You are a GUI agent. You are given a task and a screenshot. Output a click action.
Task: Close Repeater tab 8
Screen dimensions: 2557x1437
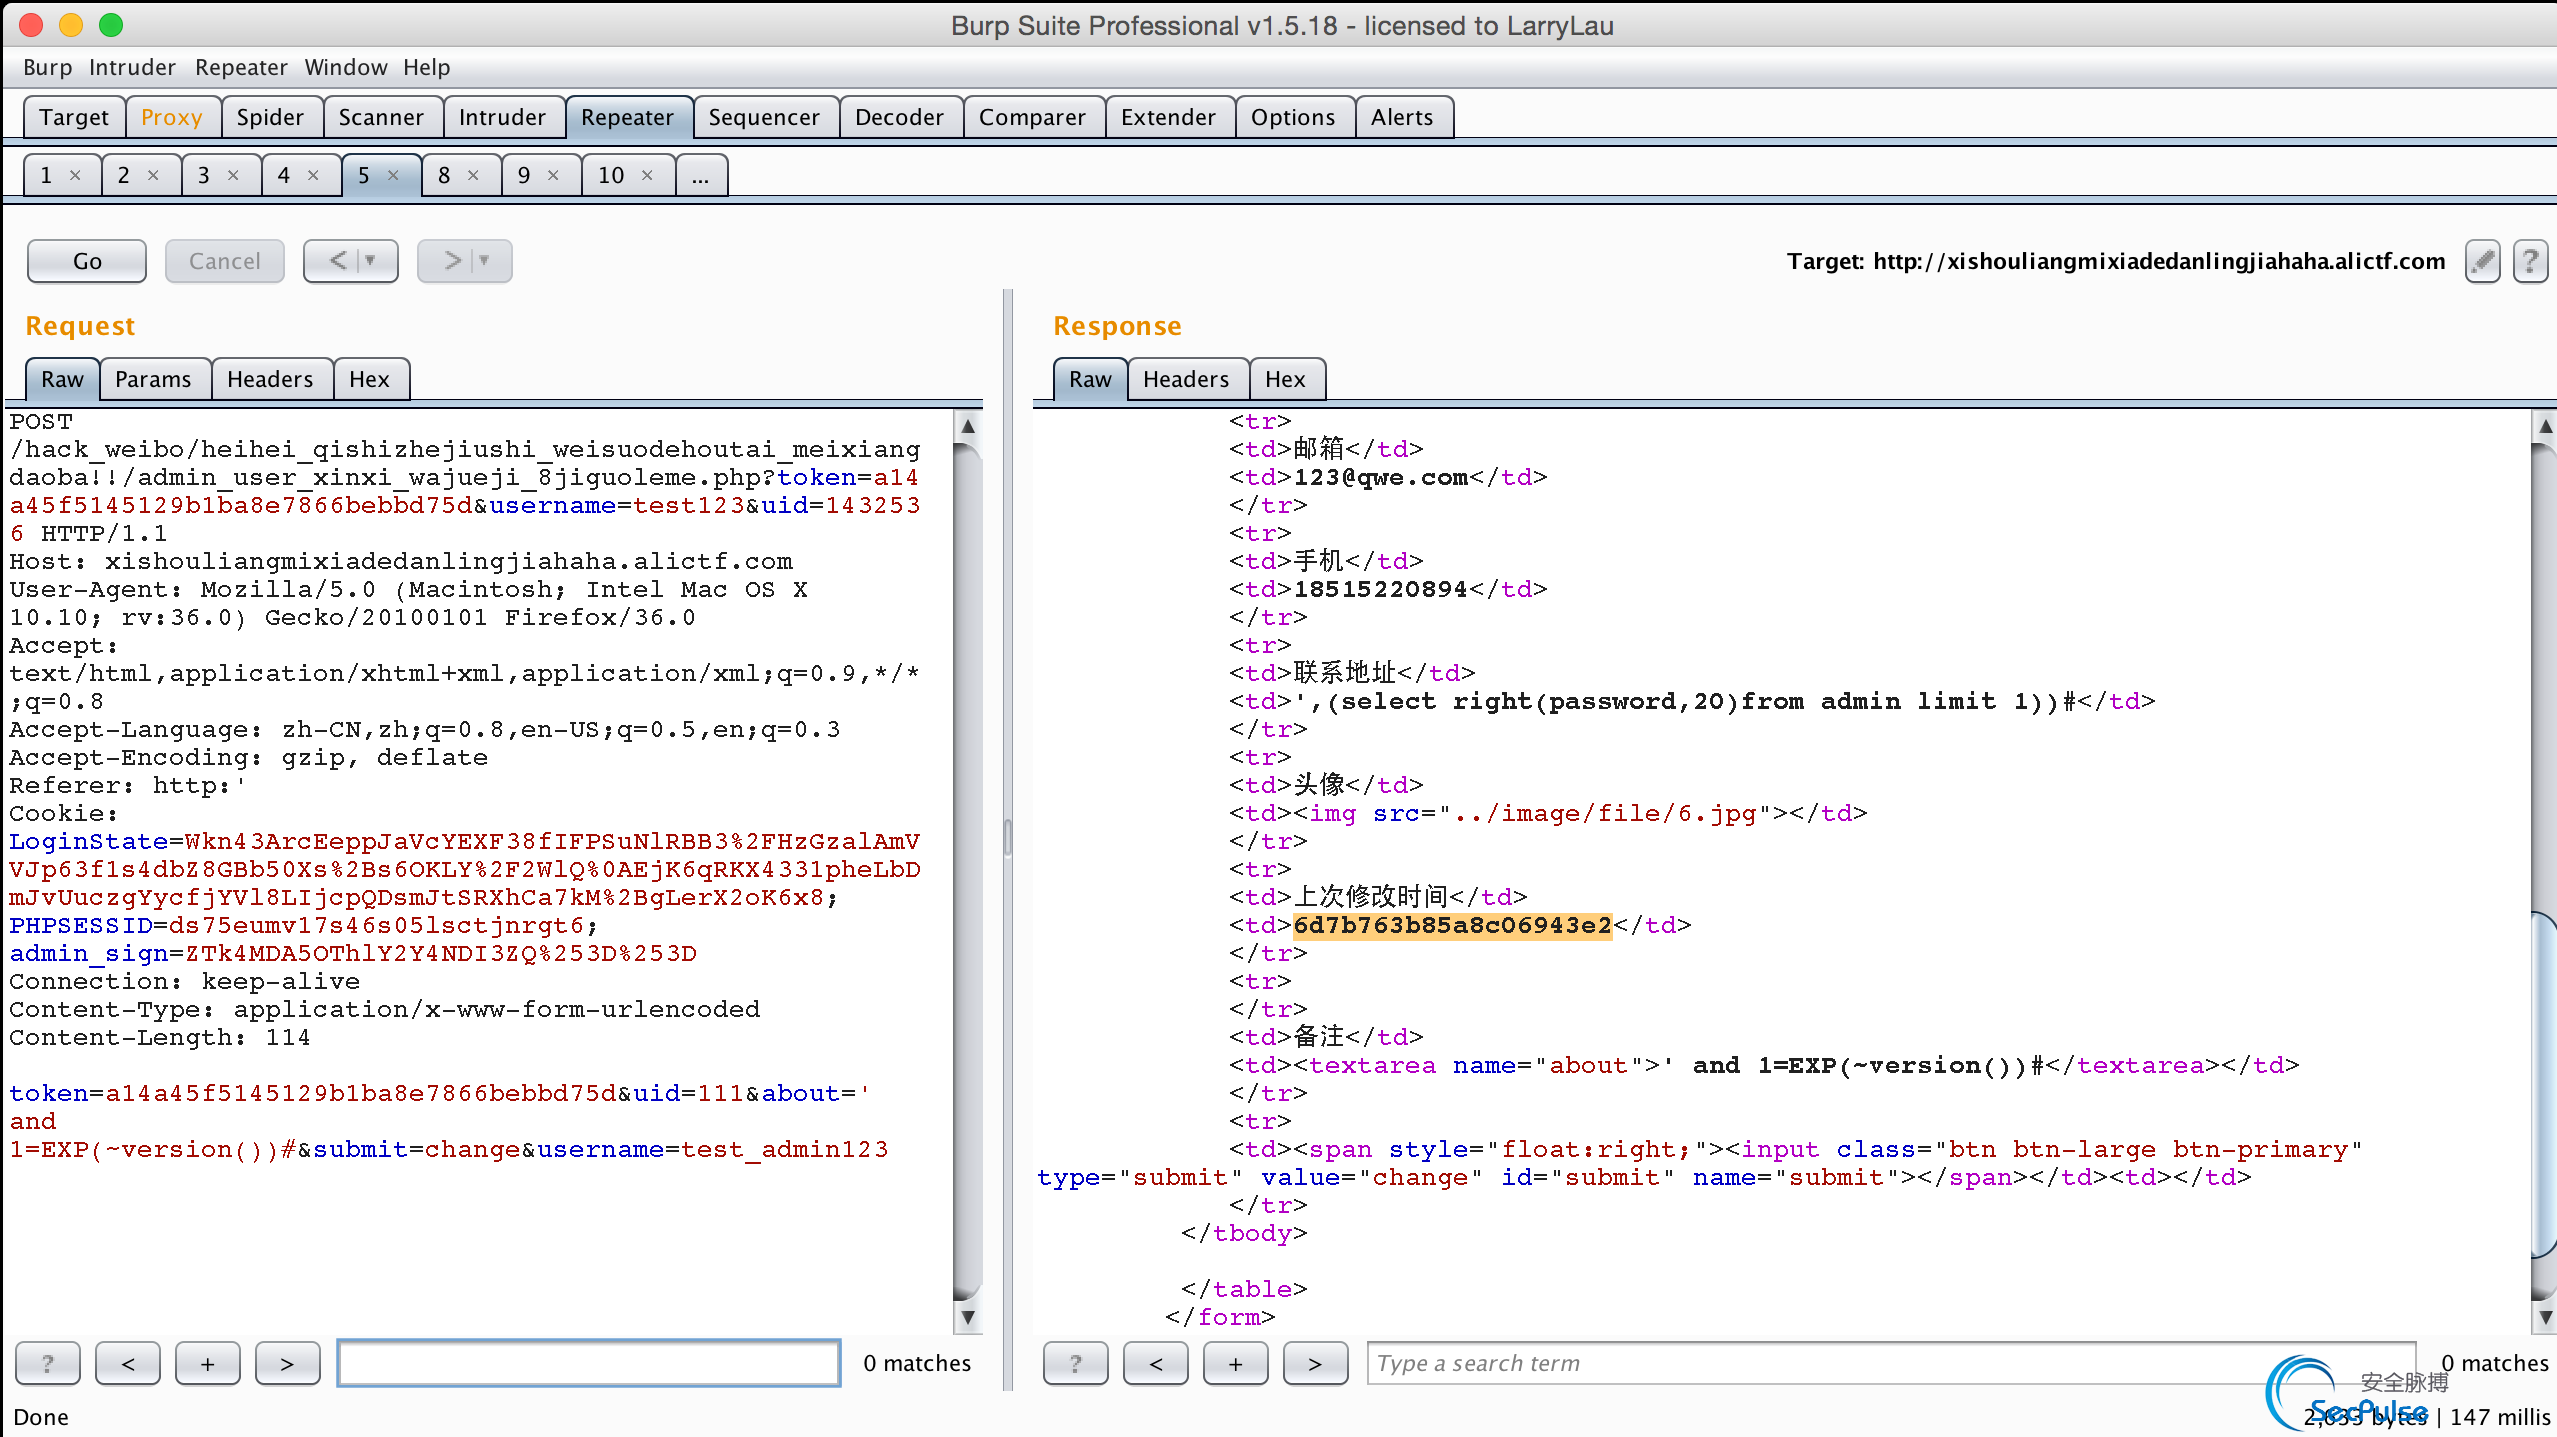pyautogui.click(x=473, y=175)
